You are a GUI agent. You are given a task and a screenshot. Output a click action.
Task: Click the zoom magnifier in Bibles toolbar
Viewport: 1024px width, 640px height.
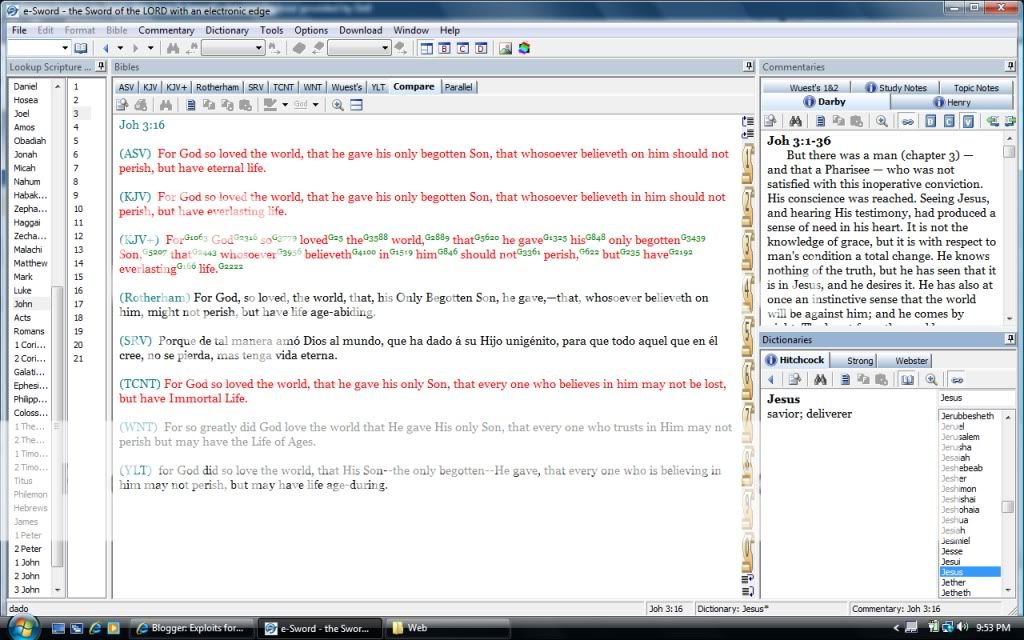click(x=338, y=104)
